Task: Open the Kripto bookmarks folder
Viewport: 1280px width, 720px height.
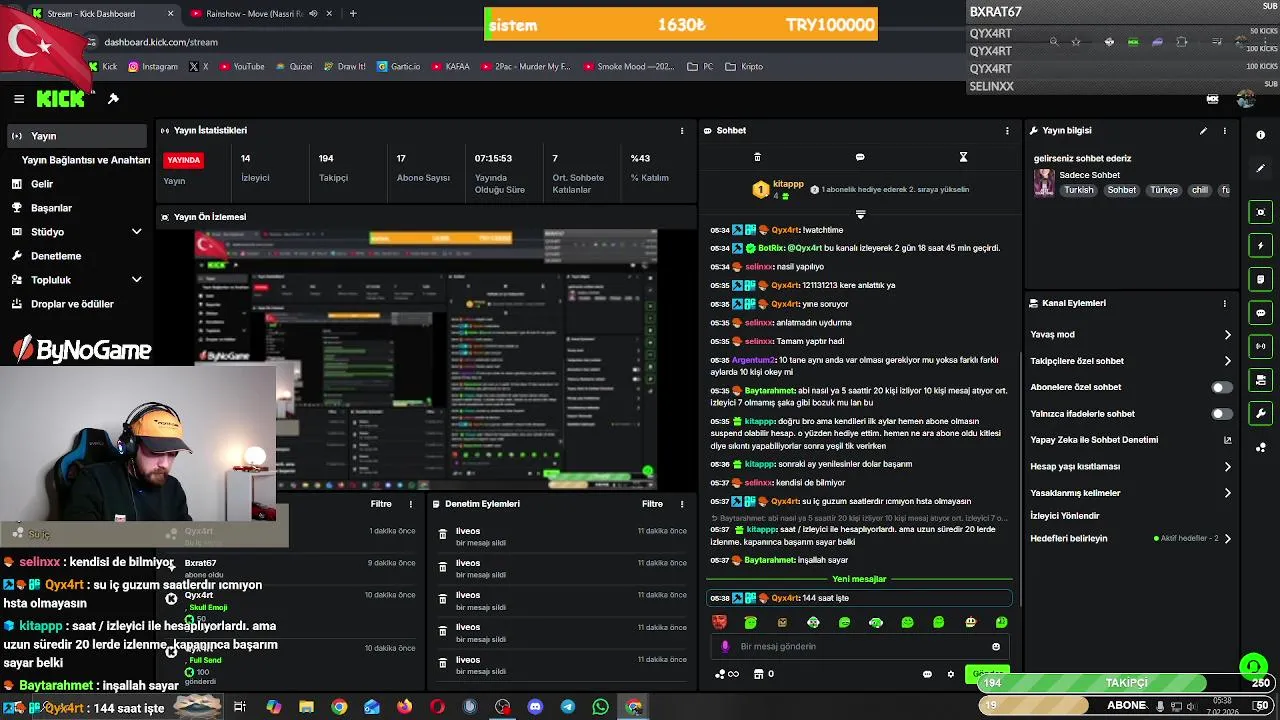Action: tap(744, 67)
